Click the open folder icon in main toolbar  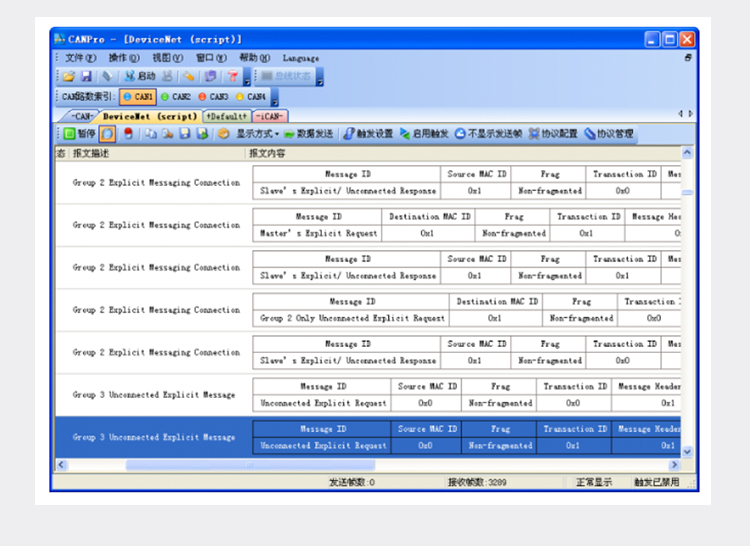click(x=69, y=76)
